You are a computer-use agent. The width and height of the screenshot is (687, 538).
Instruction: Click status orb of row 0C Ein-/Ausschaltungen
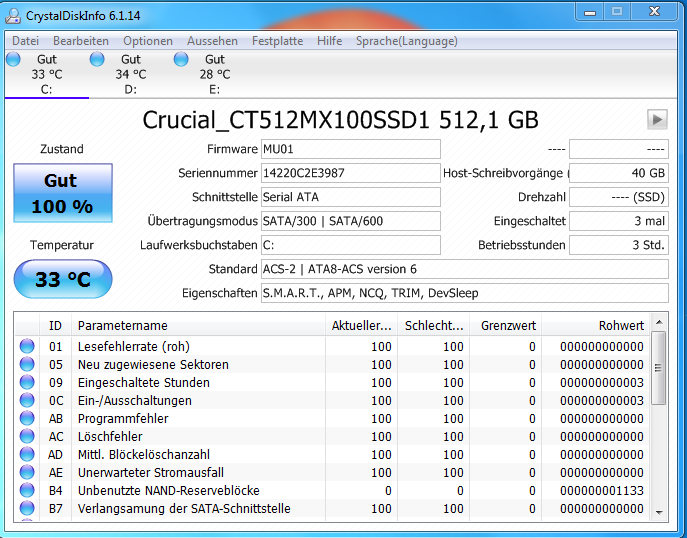pos(27,400)
